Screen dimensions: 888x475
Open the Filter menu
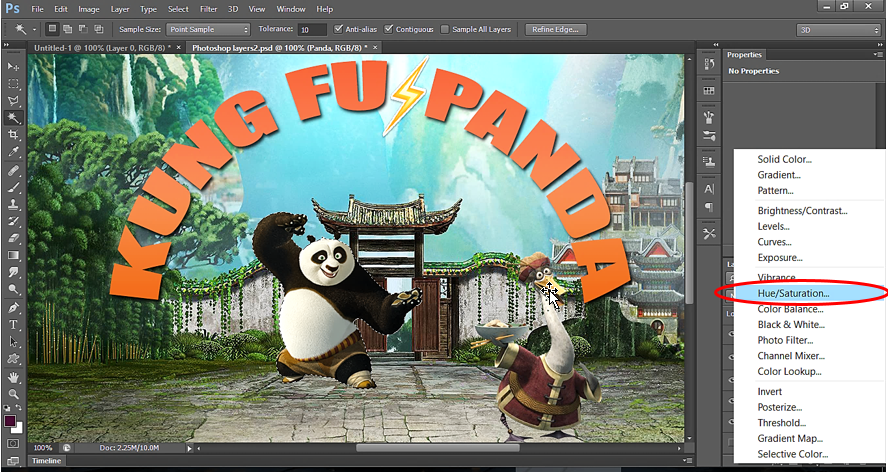coord(208,9)
